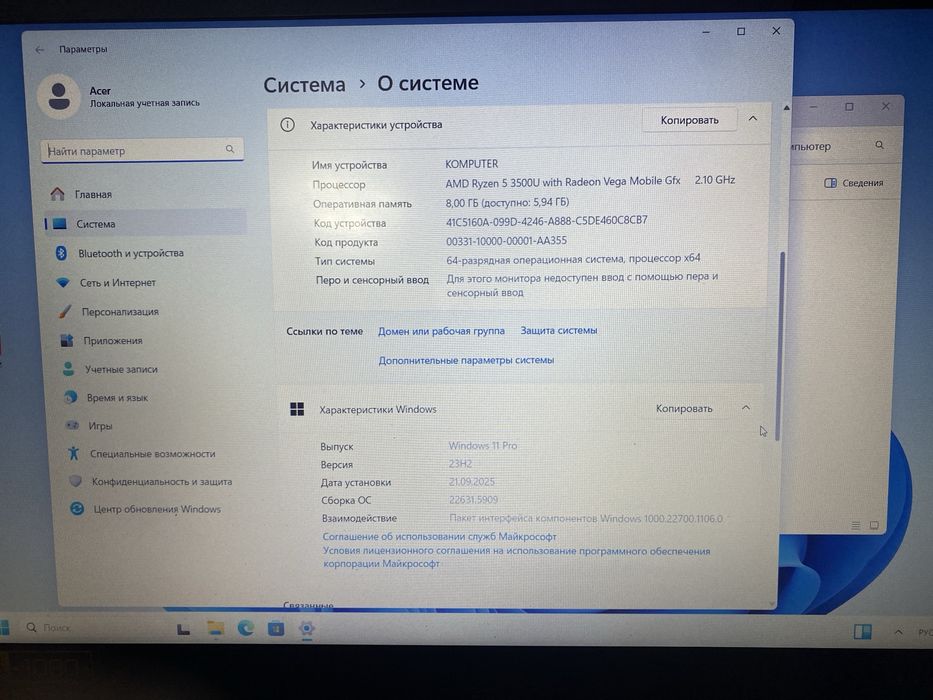The image size is (933, 700).
Task: Collapse the Характеристики Windows section
Action: pyautogui.click(x=746, y=408)
